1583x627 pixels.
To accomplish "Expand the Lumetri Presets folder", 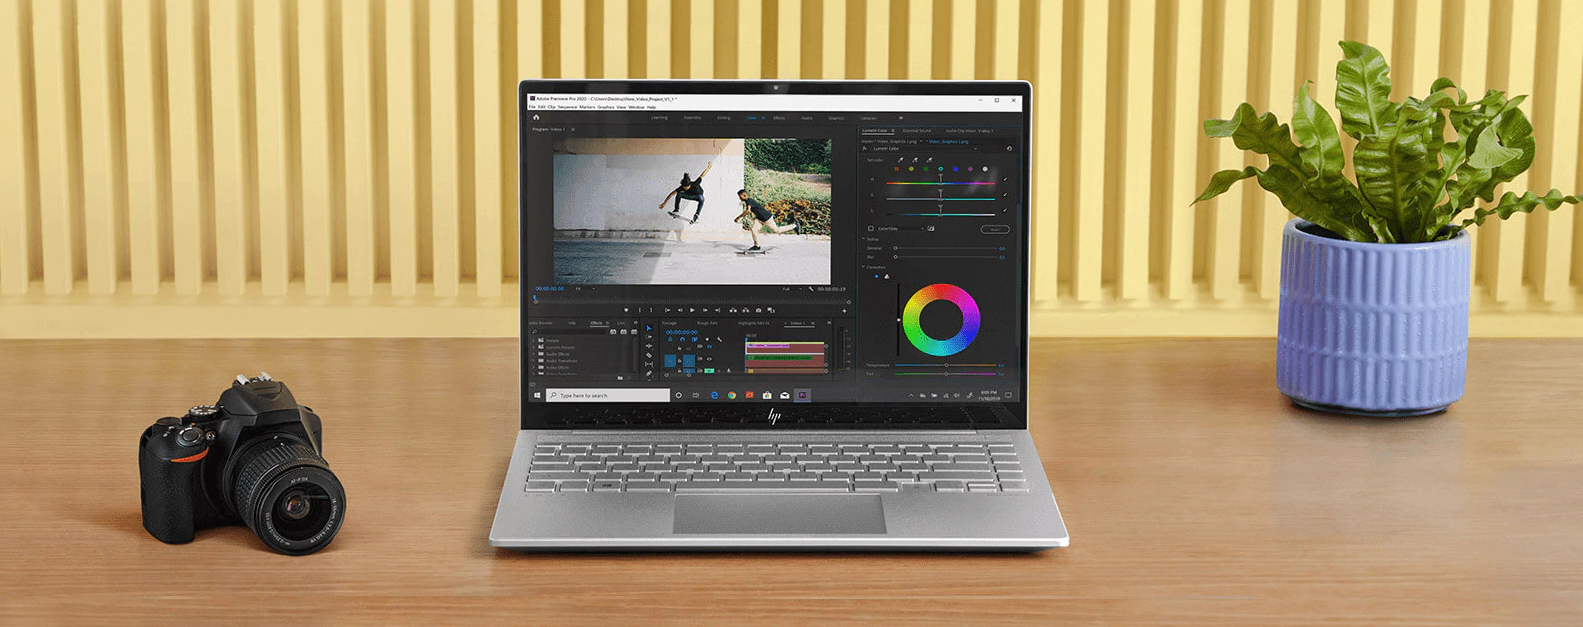I will point(534,347).
